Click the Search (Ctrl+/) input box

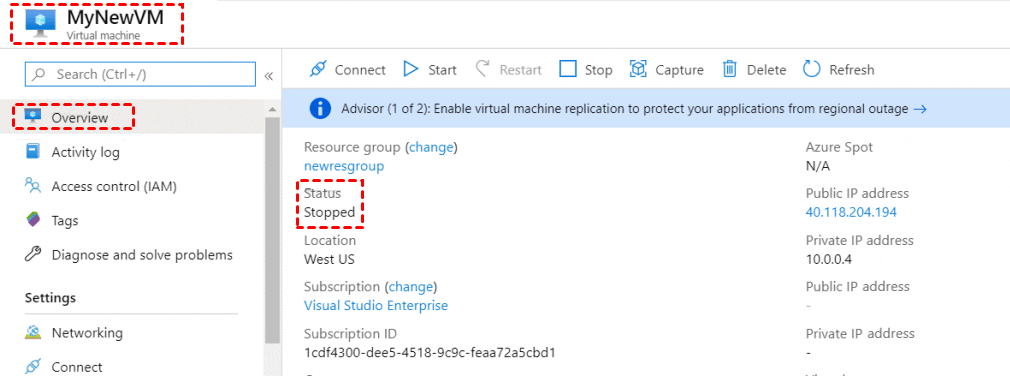pos(140,75)
